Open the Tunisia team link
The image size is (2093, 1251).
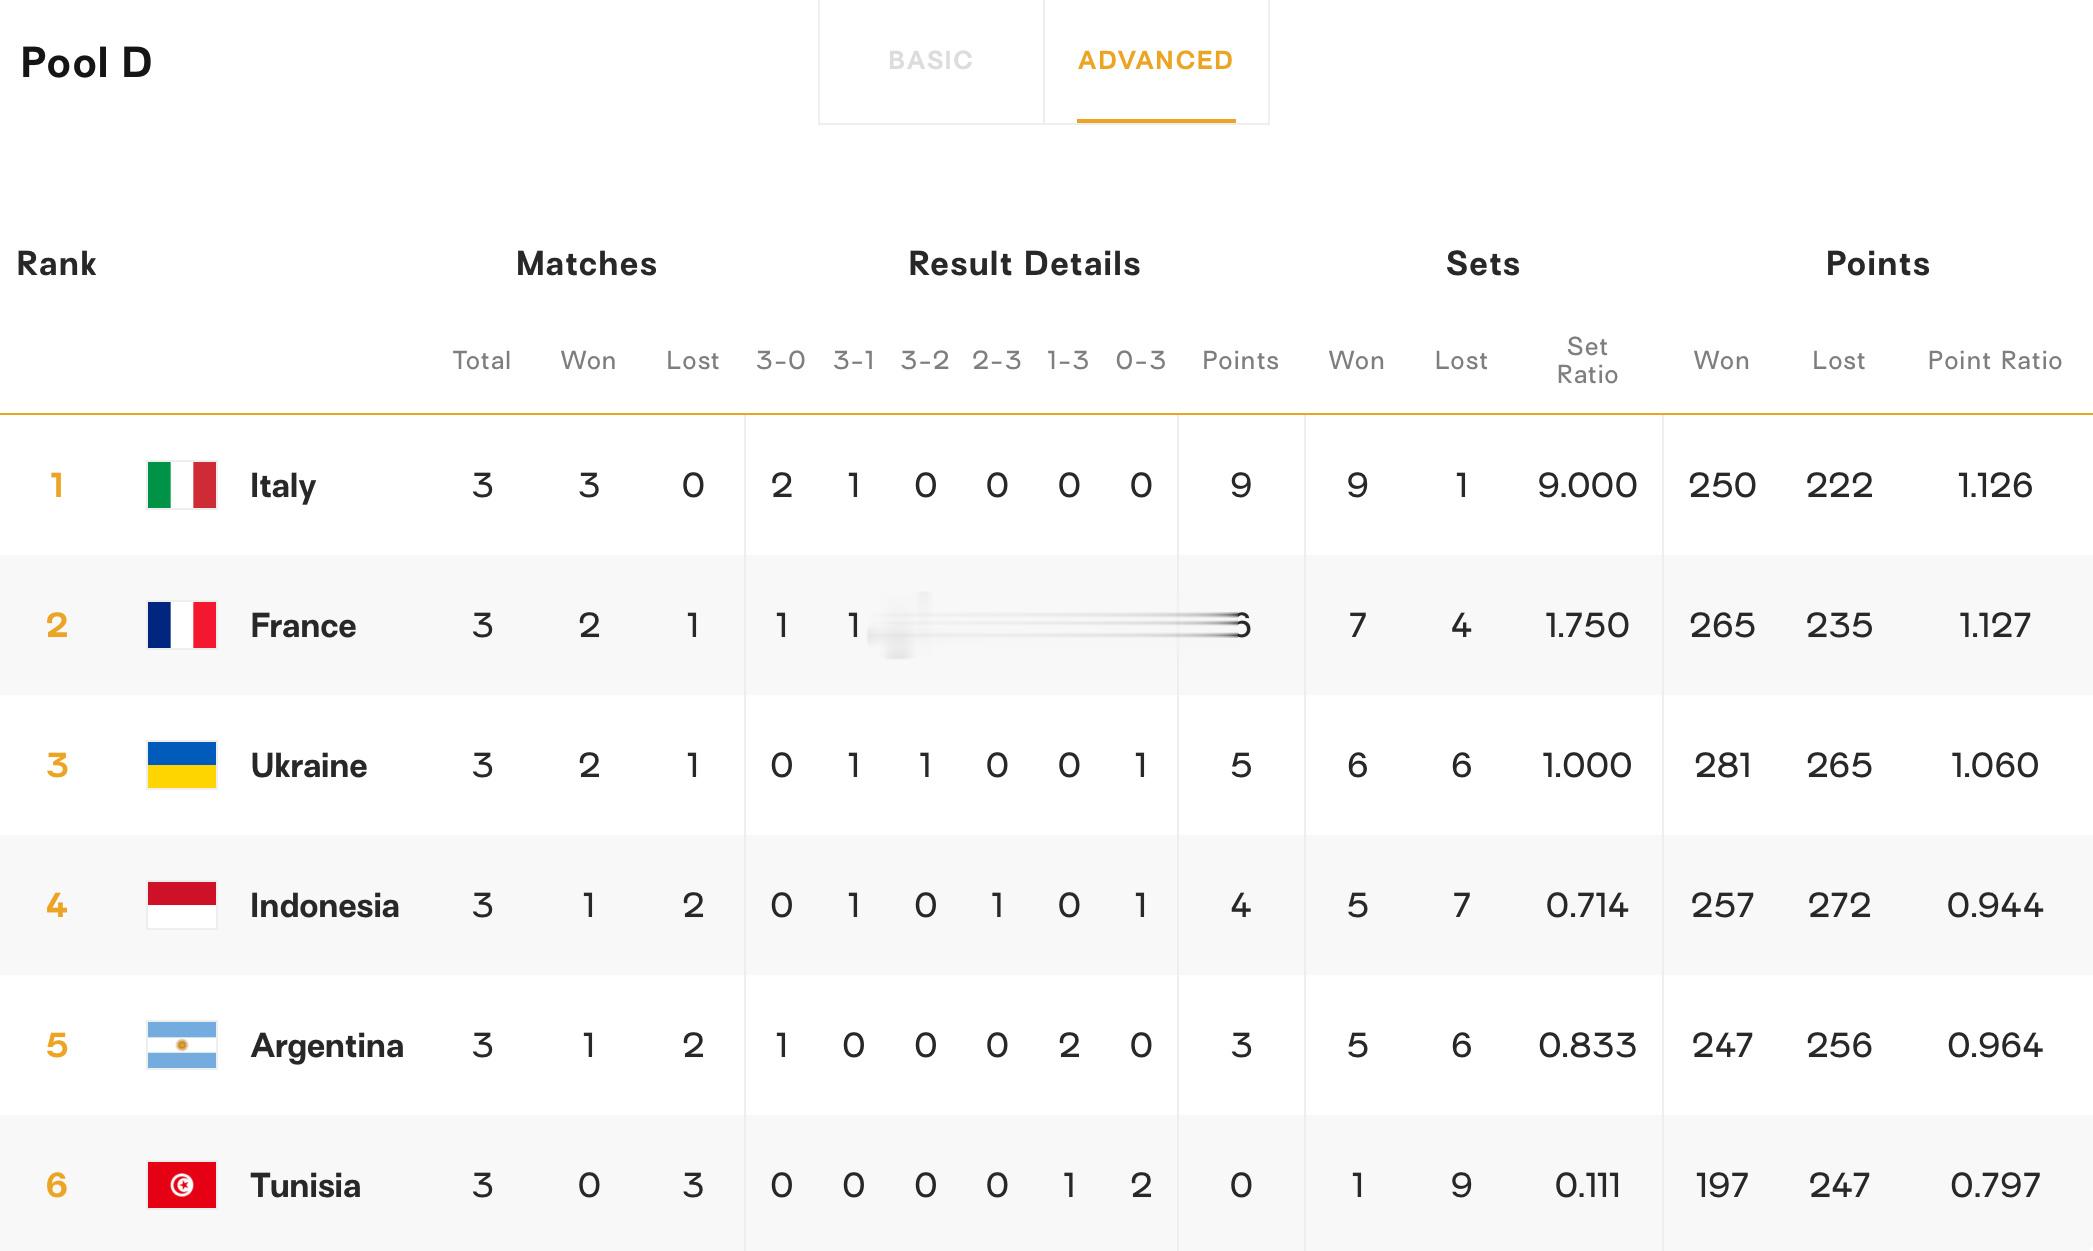pos(305,1186)
